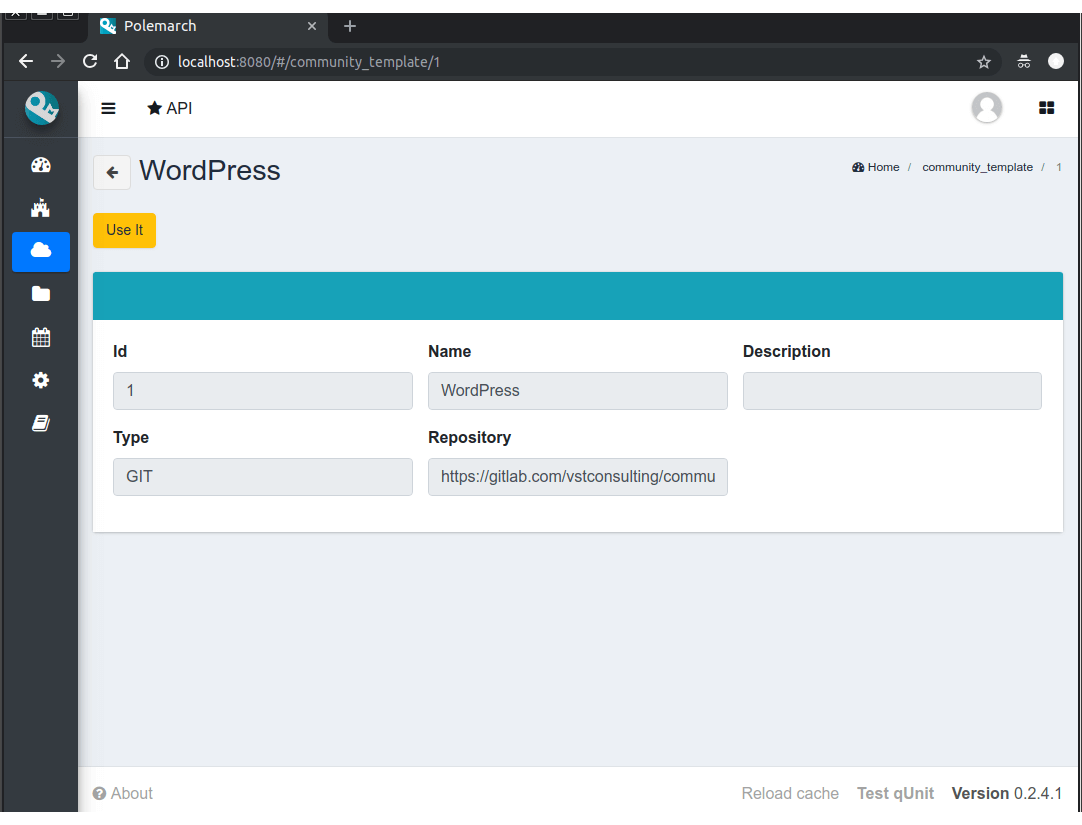Go back using the arrow beside WordPress
Viewport: 1082px width, 825px height.
coord(112,172)
